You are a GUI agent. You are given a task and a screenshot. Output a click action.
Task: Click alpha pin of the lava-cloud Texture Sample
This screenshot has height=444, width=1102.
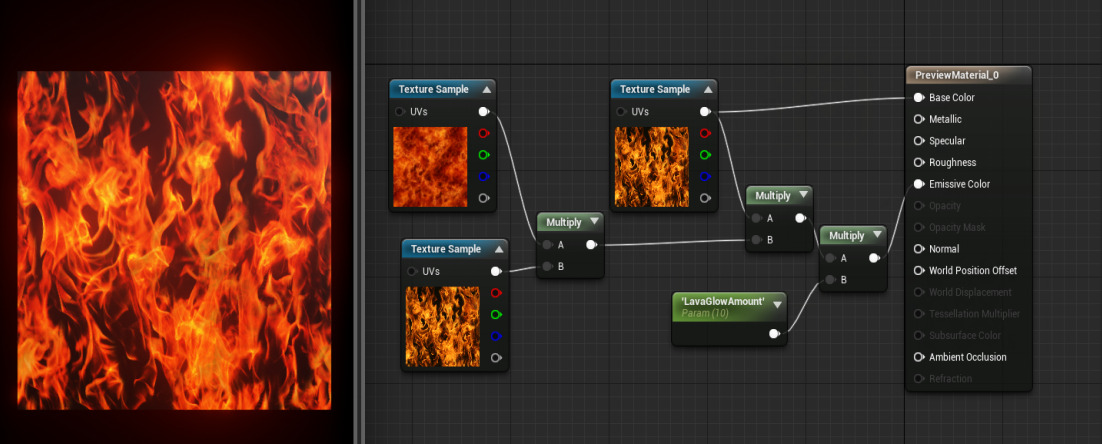click(484, 198)
